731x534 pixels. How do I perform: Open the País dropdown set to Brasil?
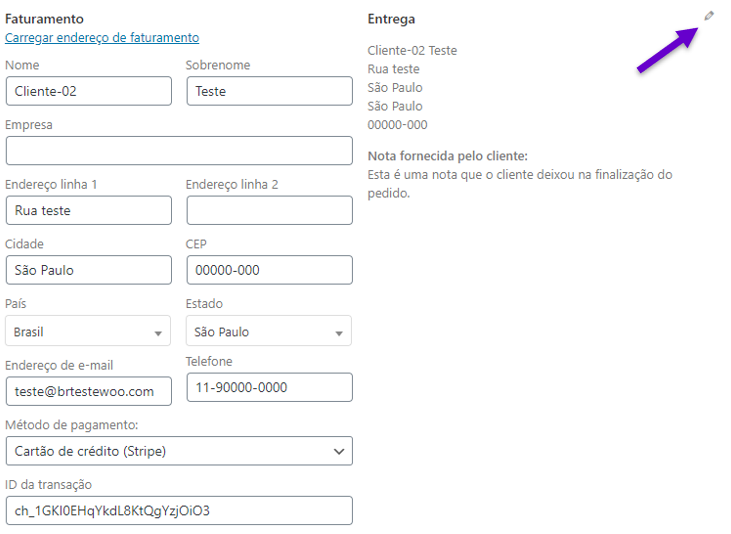pos(88,331)
